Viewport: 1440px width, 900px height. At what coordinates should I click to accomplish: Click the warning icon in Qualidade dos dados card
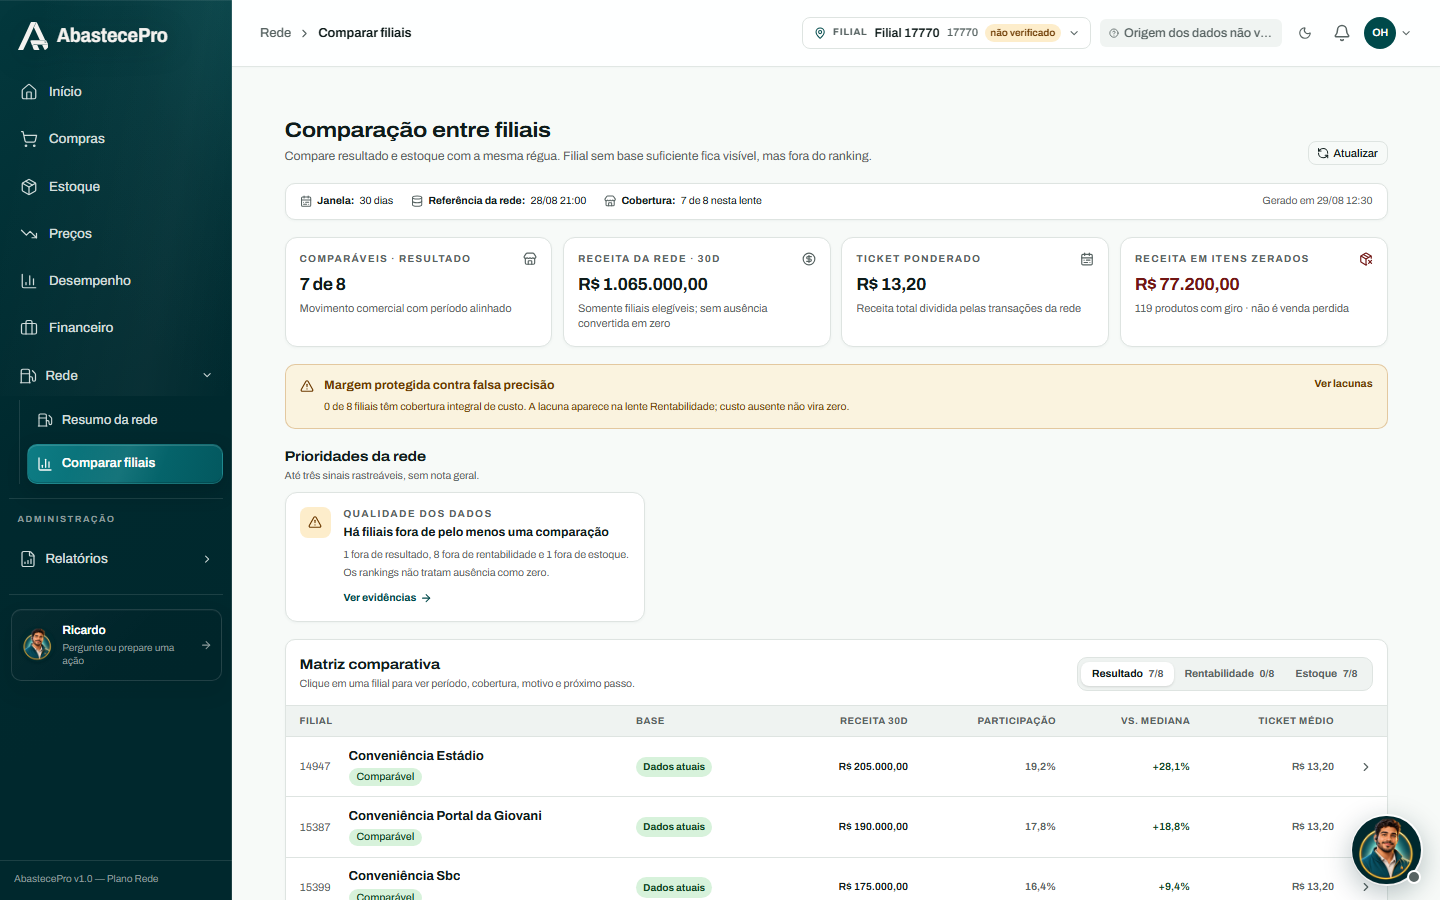[x=315, y=522]
